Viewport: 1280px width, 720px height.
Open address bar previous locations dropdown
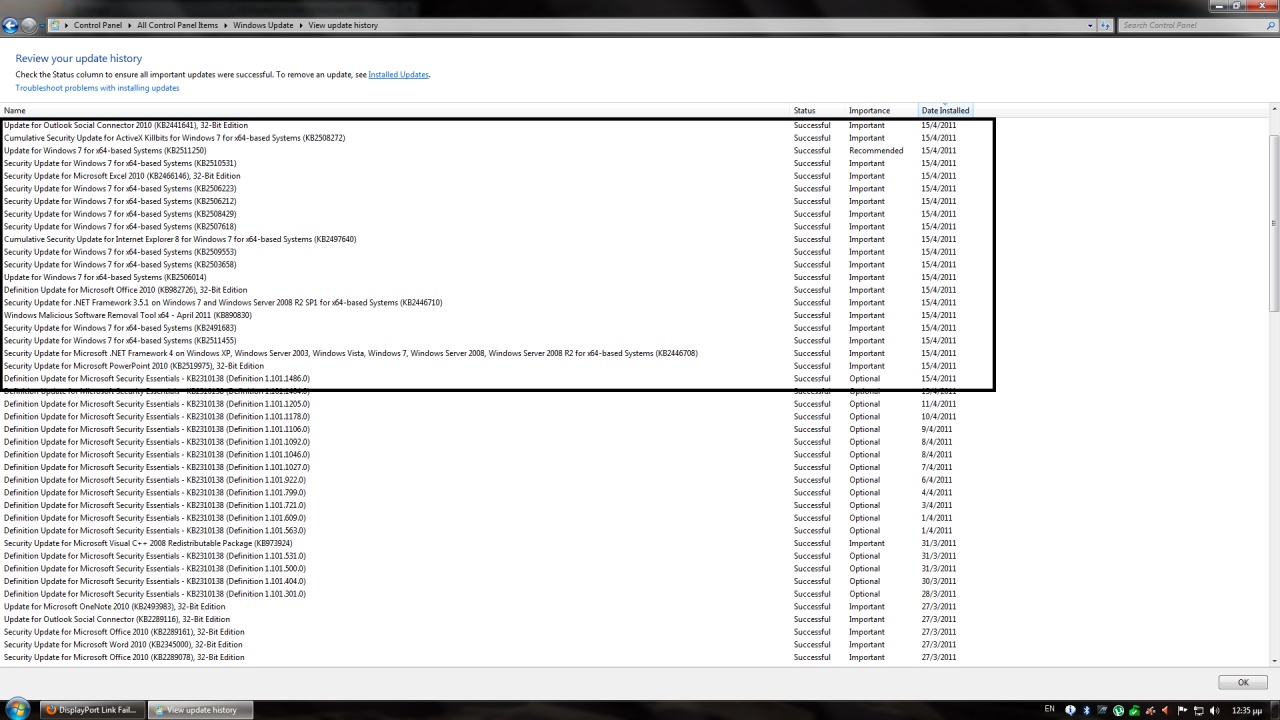1090,25
